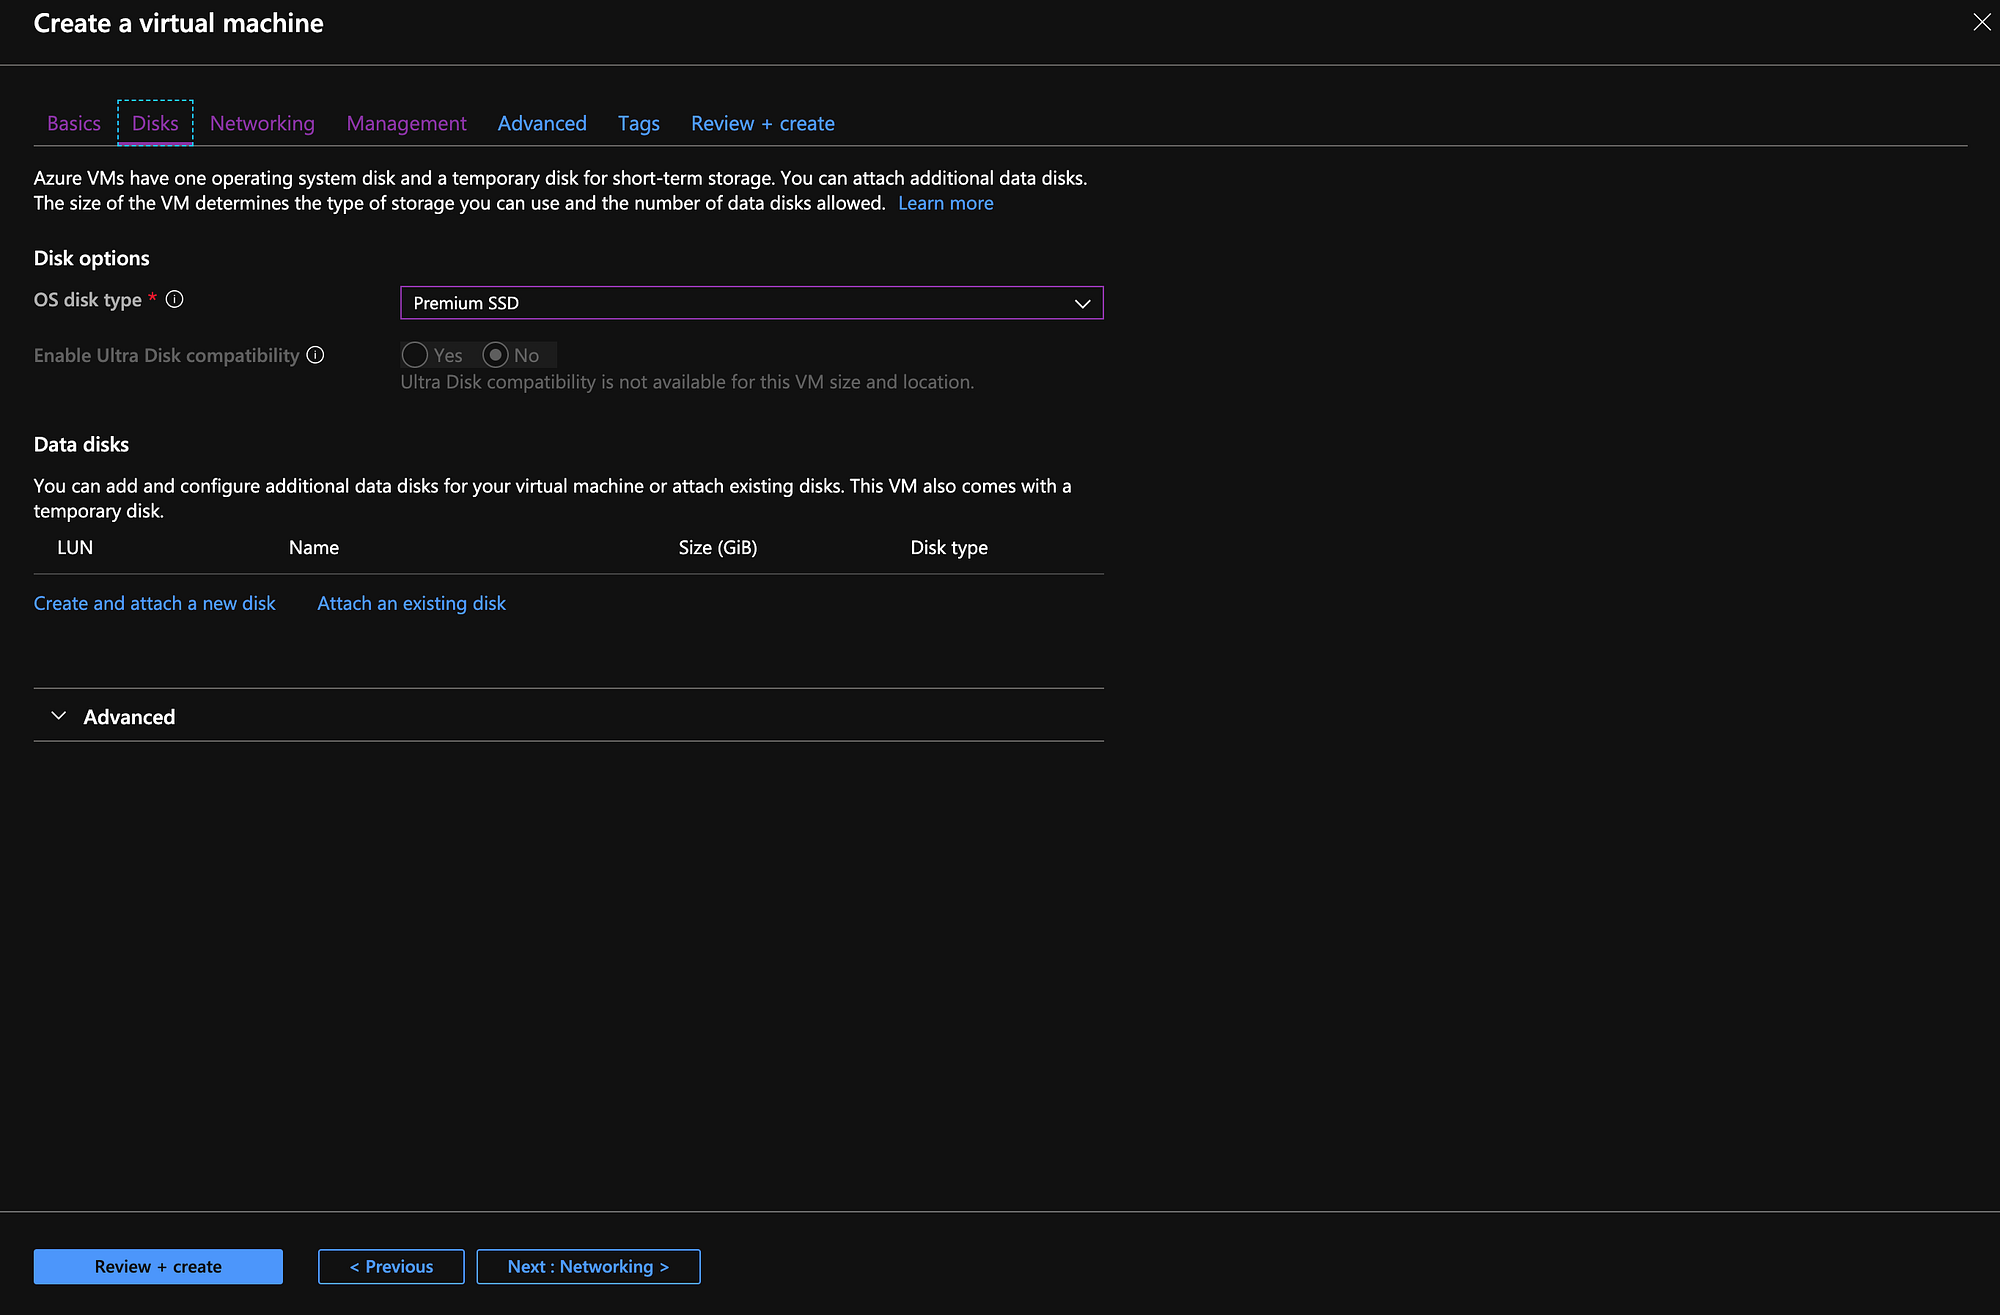Select No for Ultra Disk compatibility

tap(495, 355)
